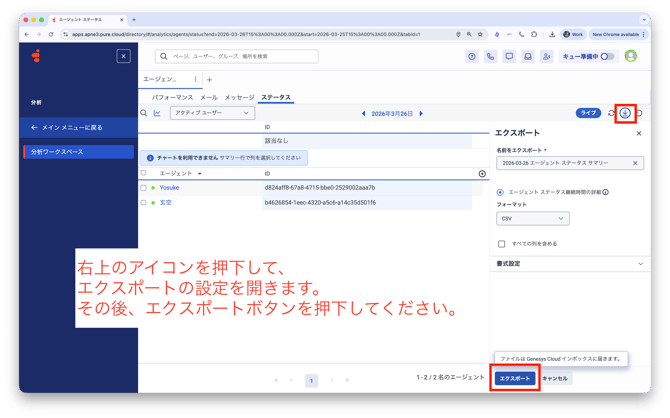Open 分析ワークスペース in the sidebar
This screenshot has height=418, width=670.
tap(79, 152)
